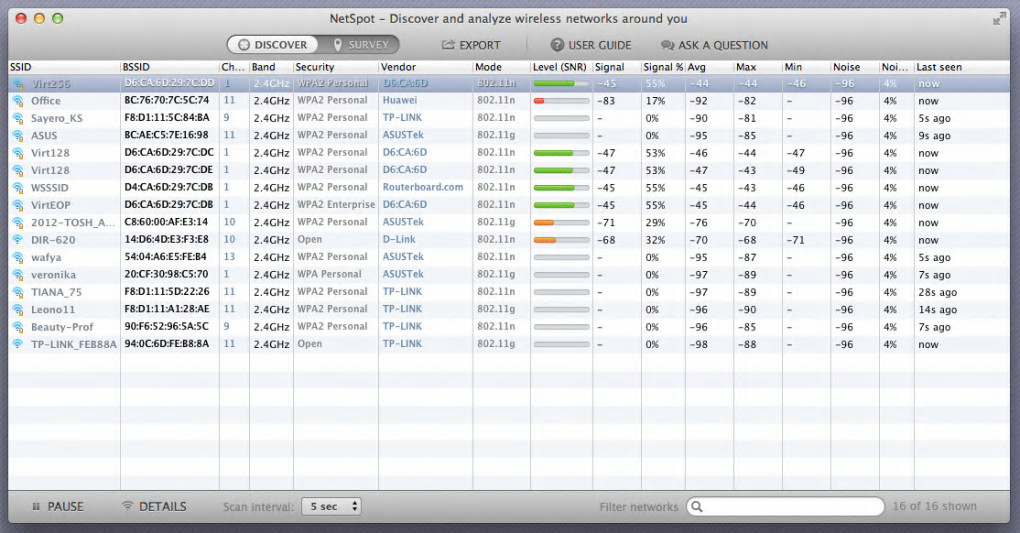Sort by the Noise column header
The width and height of the screenshot is (1020, 533).
(855, 67)
